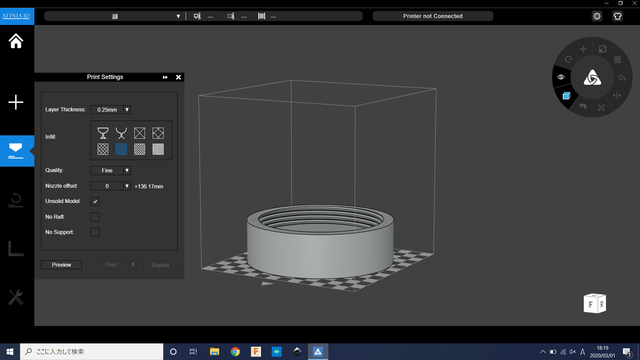640x360 pixels.
Task: Click the Add model plus icon
Action: click(16, 102)
